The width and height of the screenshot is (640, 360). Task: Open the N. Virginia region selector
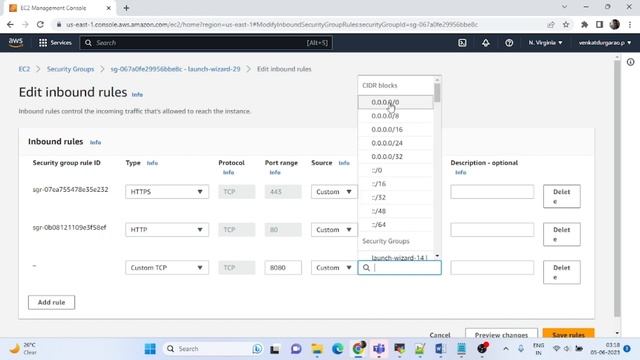[545, 42]
